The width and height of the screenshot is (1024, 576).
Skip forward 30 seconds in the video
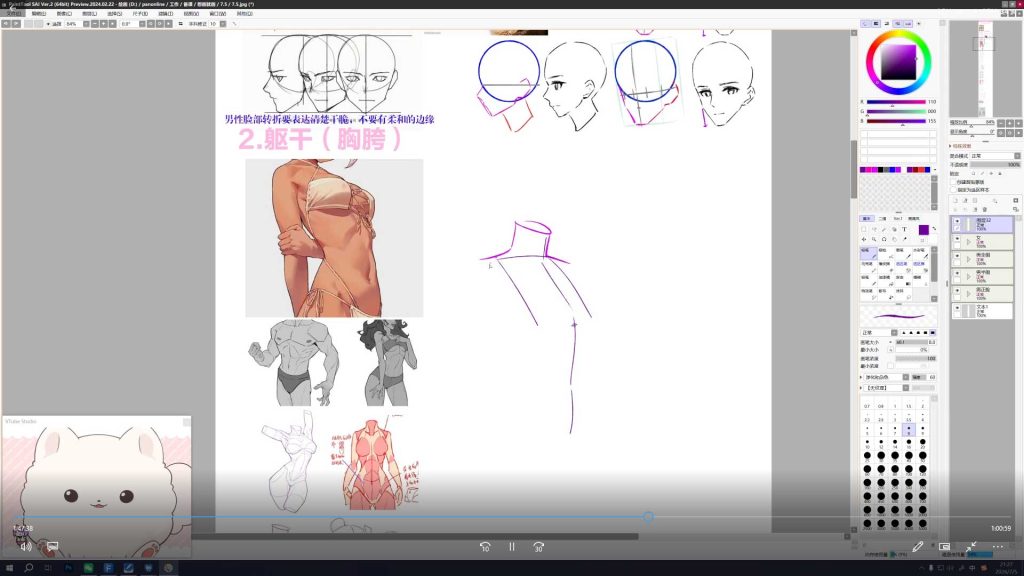538,547
